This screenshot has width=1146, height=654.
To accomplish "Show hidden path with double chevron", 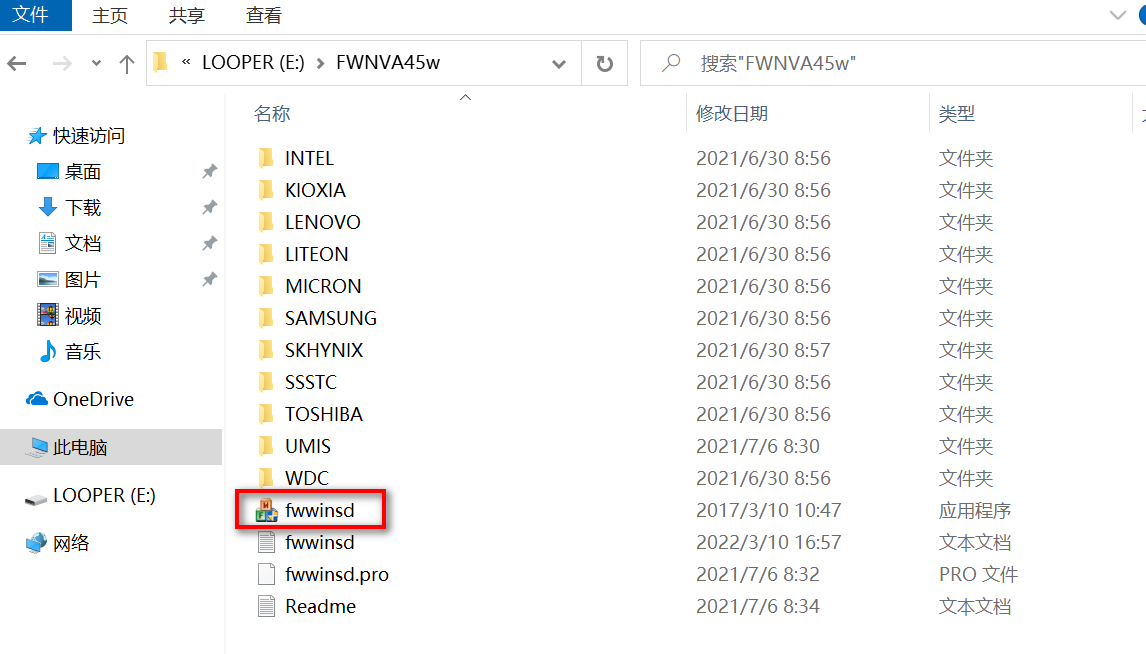I will 186,62.
